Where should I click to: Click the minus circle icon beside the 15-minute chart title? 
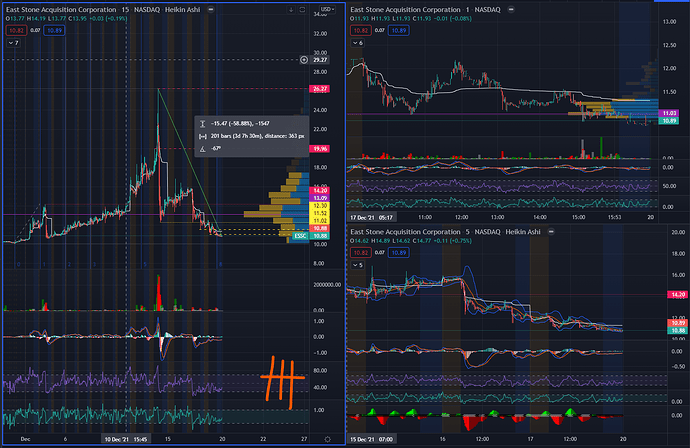(x=211, y=9)
